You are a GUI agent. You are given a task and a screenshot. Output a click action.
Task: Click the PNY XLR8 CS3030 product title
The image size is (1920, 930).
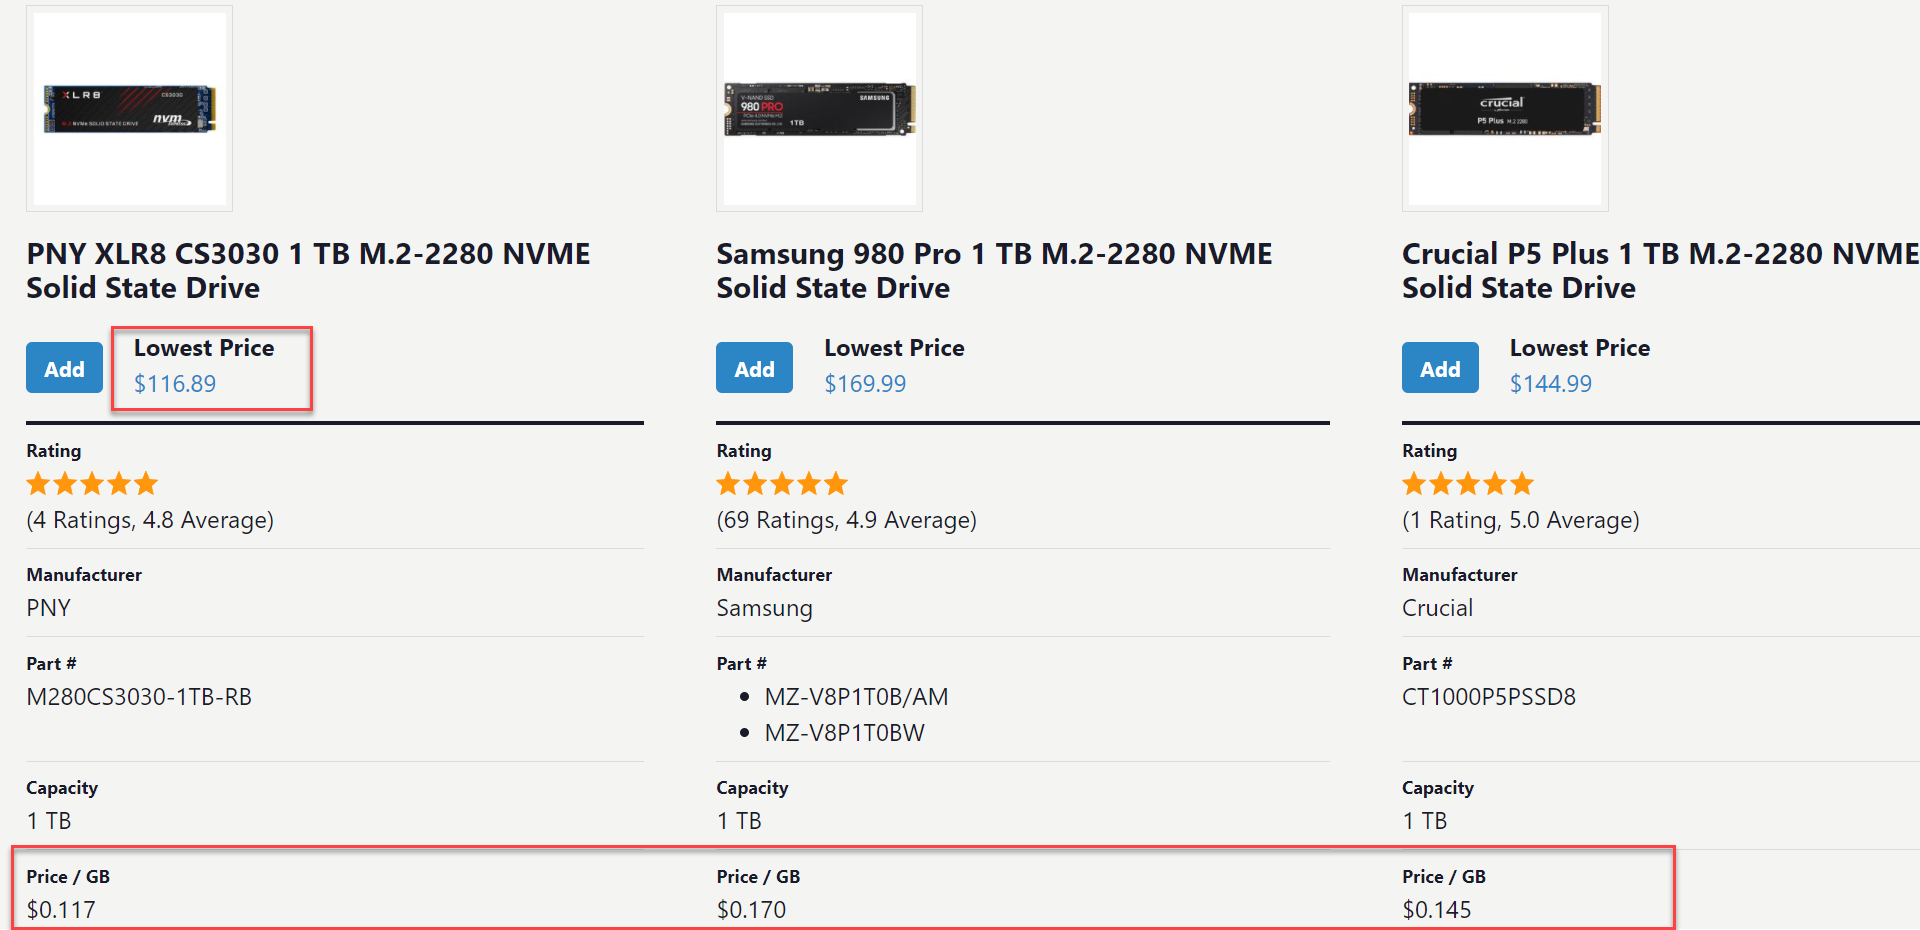pyautogui.click(x=308, y=270)
